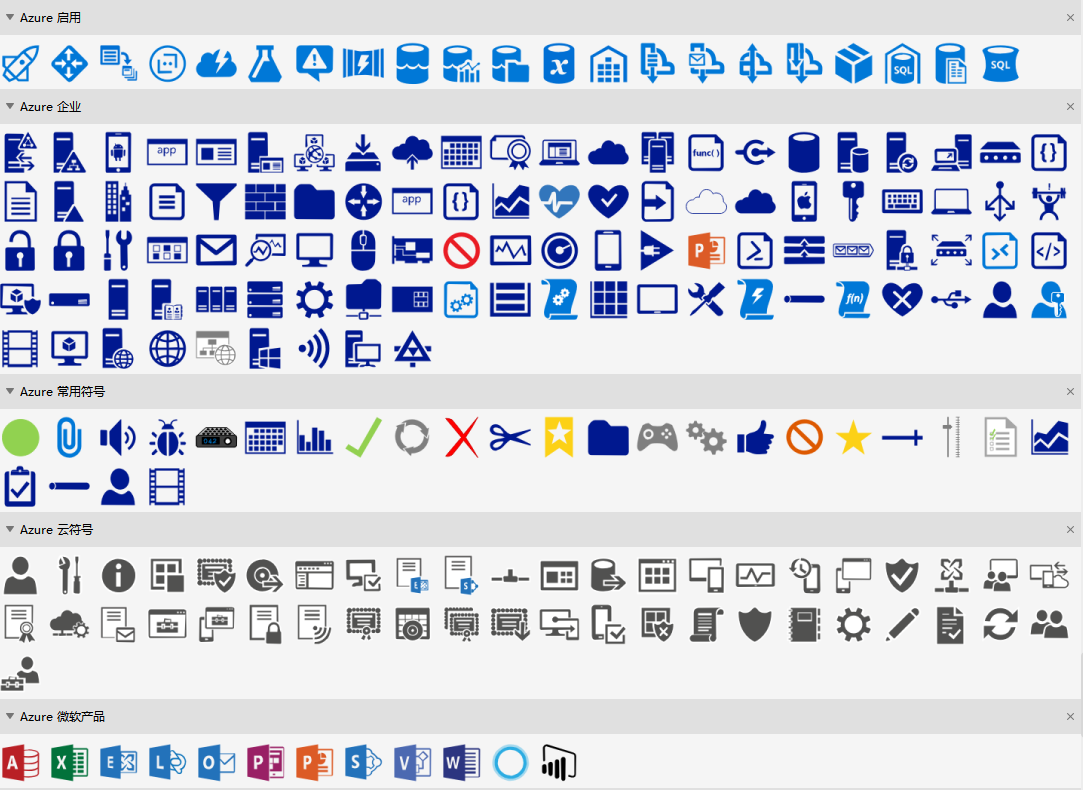Screen dimensions: 1083x790
Task: Select the heartbeat health monitor icon
Action: click(x=559, y=202)
